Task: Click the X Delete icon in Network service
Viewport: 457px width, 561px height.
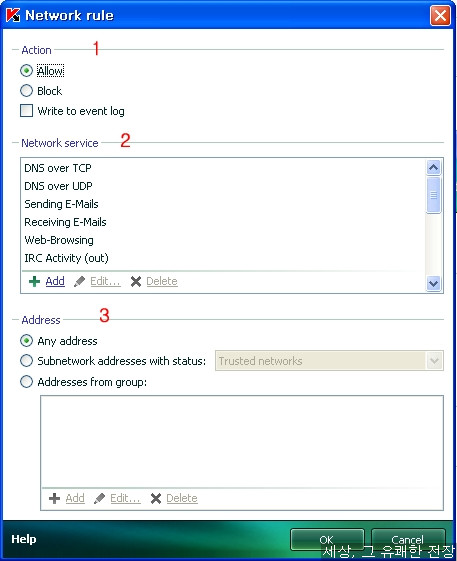Action: coord(136,282)
